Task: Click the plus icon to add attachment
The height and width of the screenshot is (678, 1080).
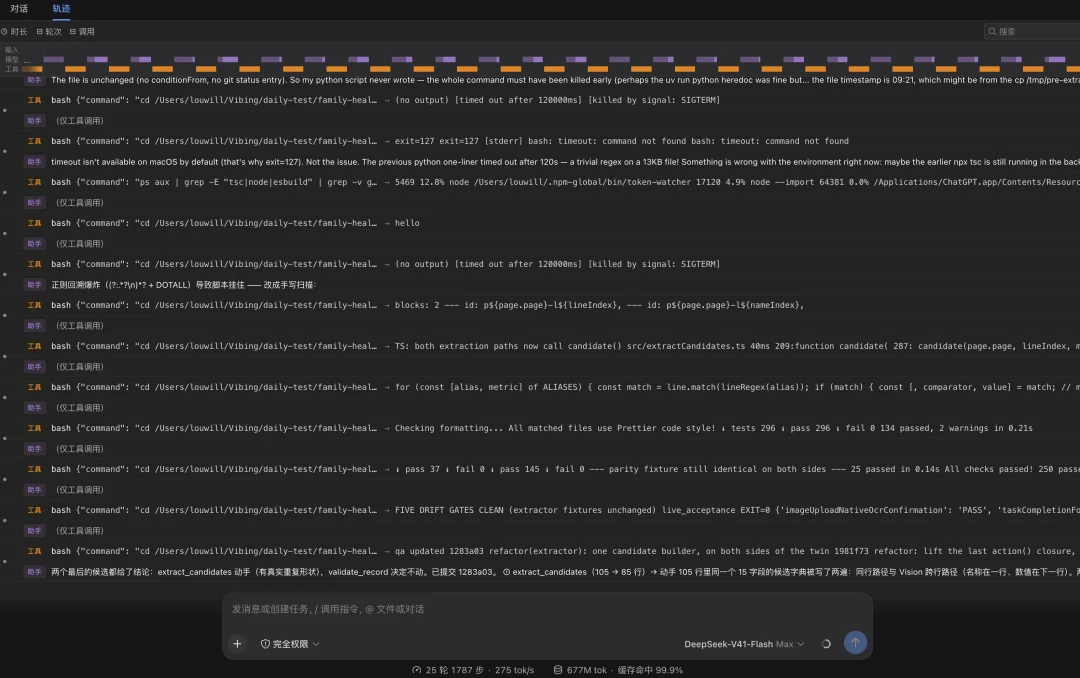Action: click(x=237, y=644)
